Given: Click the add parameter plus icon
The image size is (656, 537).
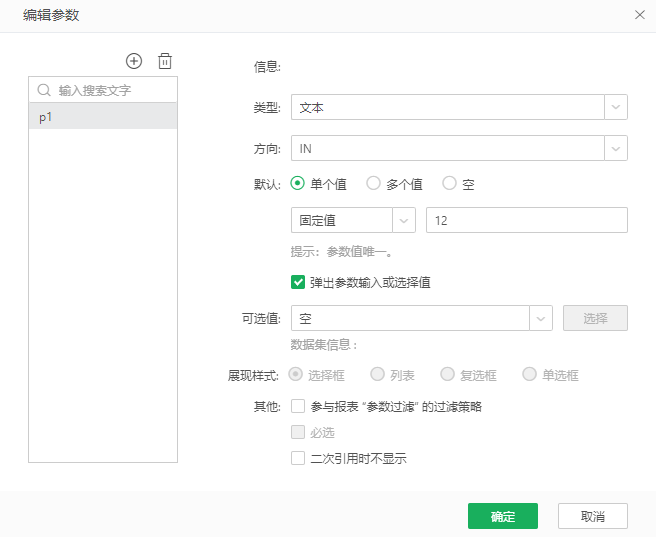Looking at the screenshot, I should [134, 61].
